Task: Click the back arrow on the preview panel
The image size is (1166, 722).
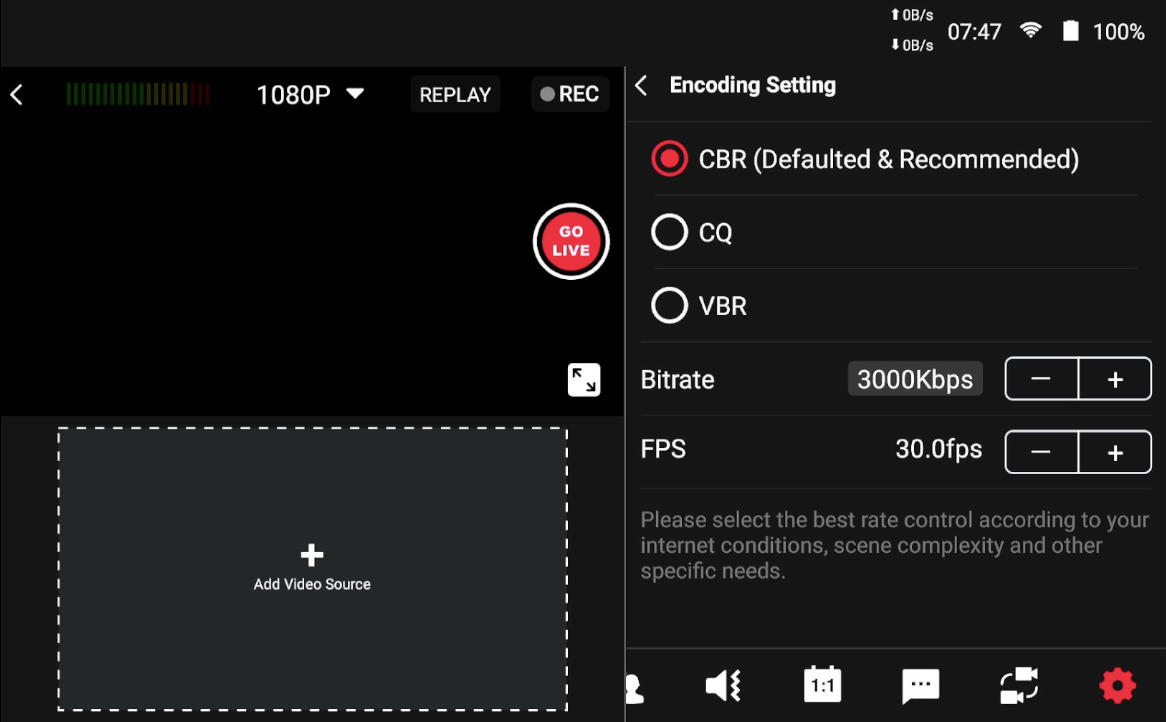Action: (x=16, y=94)
